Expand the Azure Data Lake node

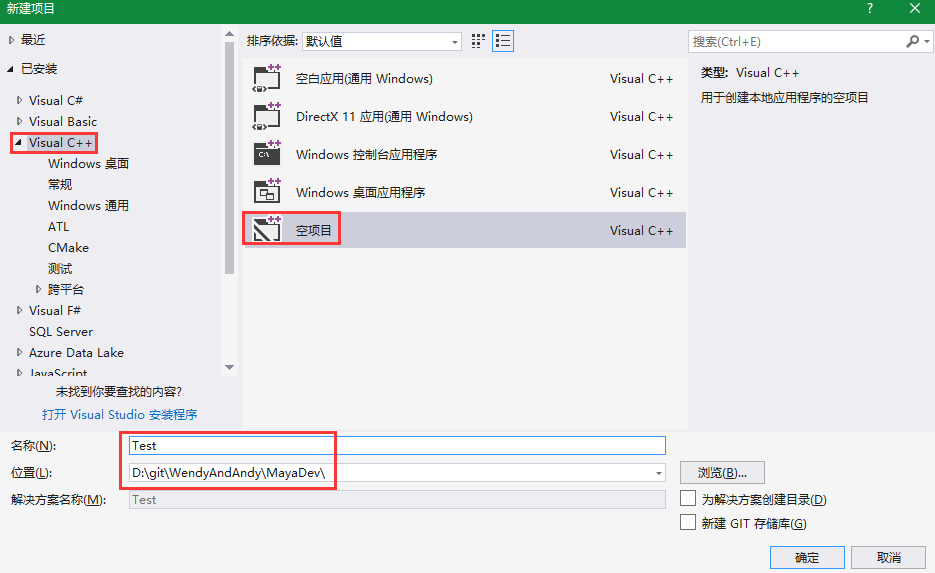tap(20, 352)
